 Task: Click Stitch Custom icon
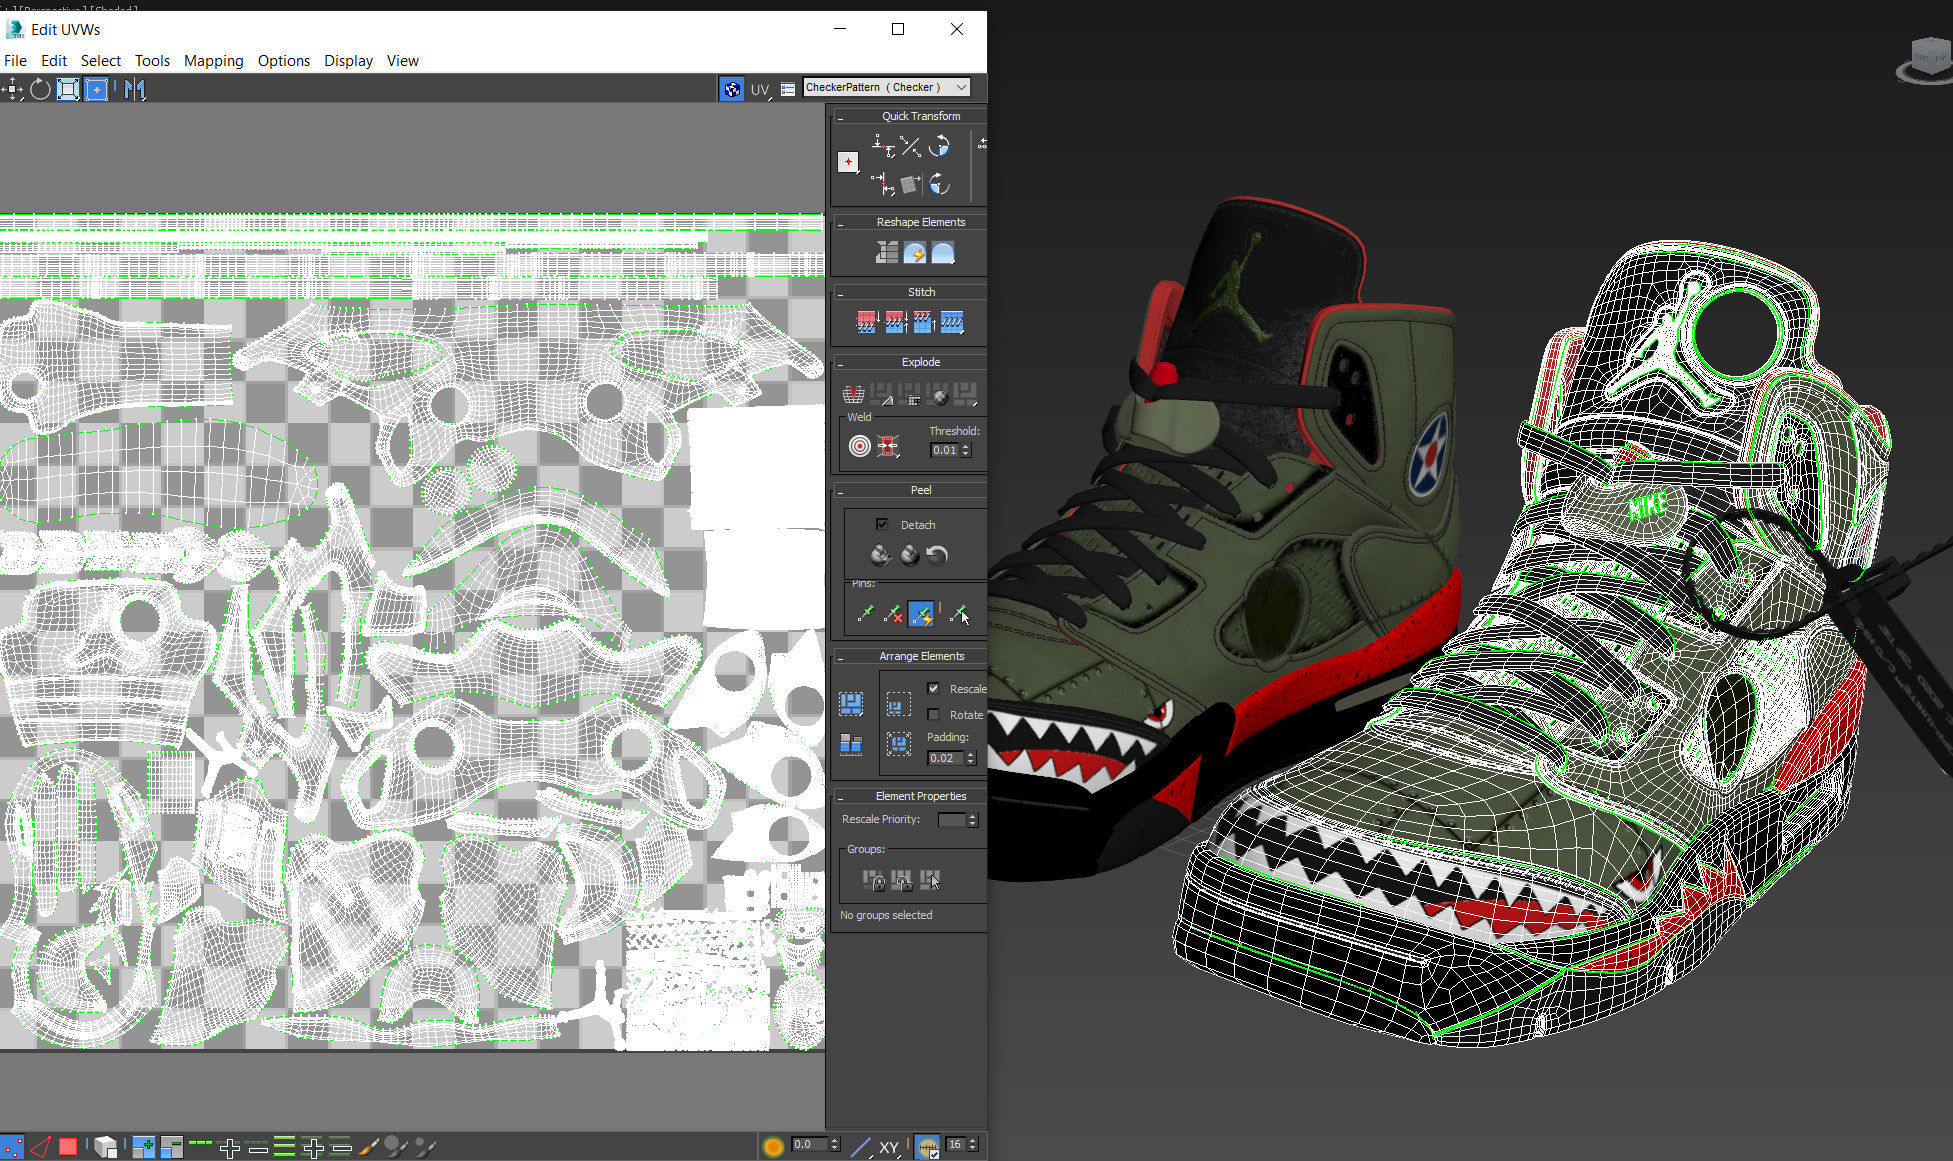(x=952, y=322)
